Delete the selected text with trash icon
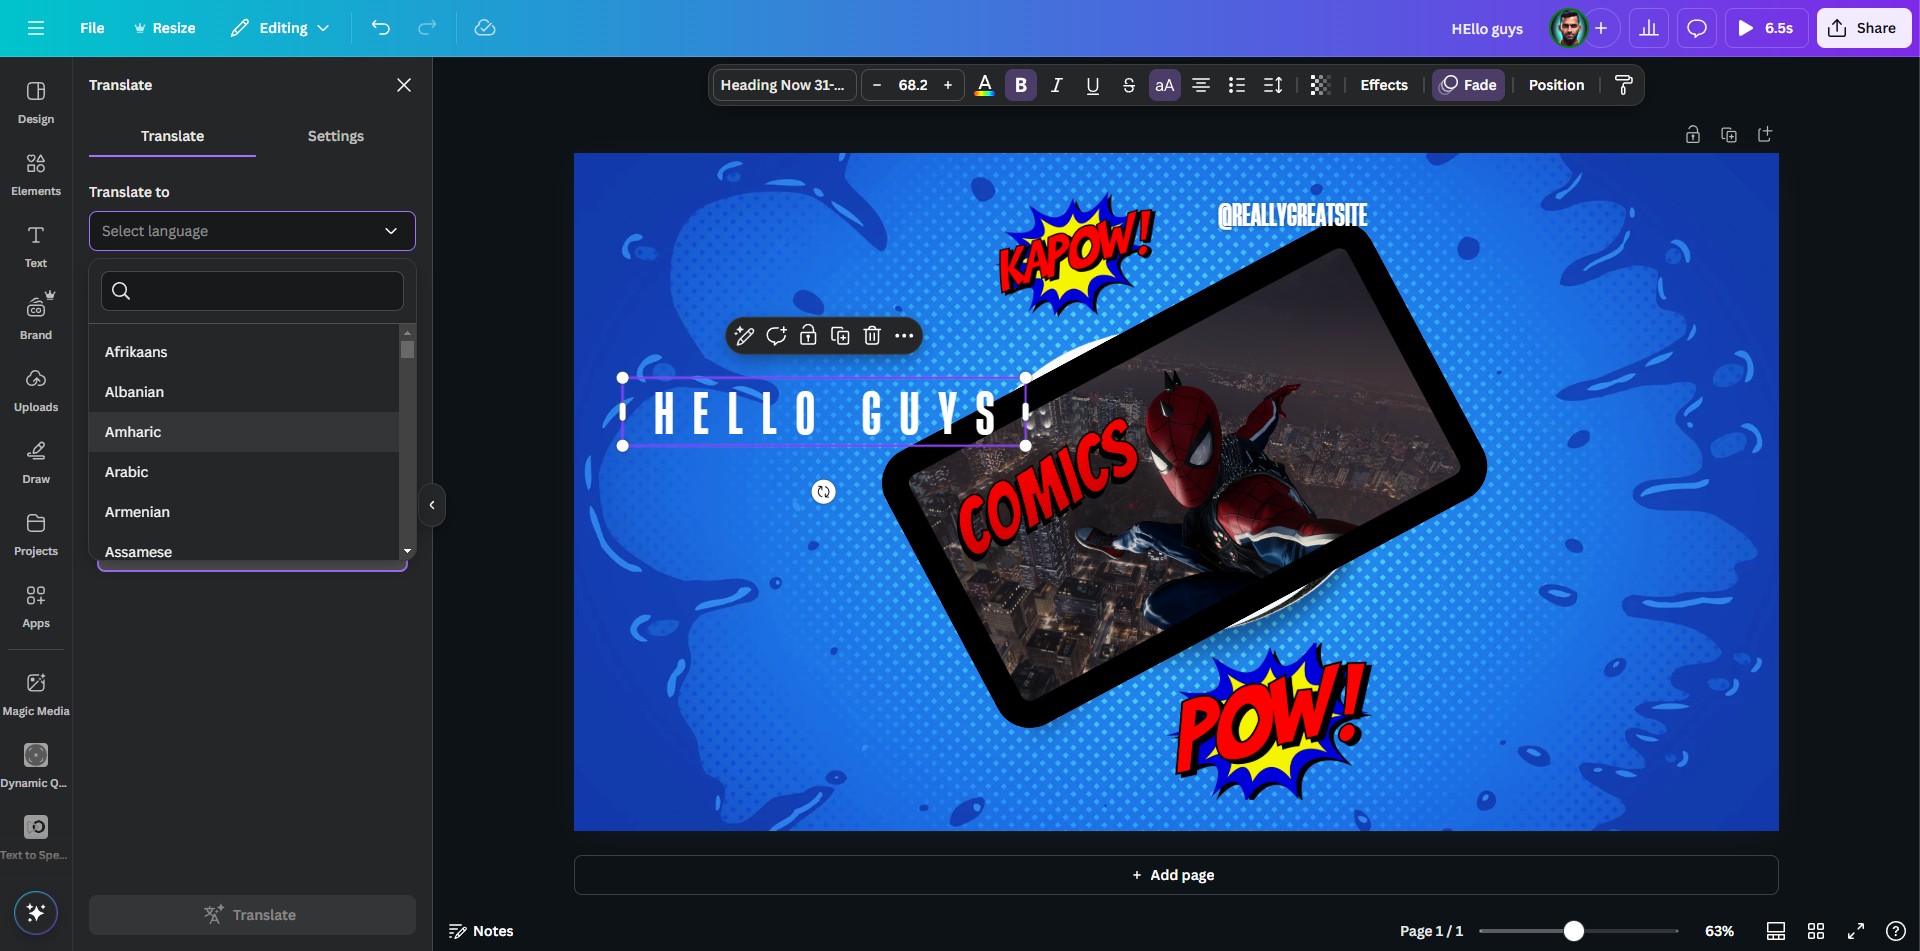The width and height of the screenshot is (1920, 951). [872, 336]
